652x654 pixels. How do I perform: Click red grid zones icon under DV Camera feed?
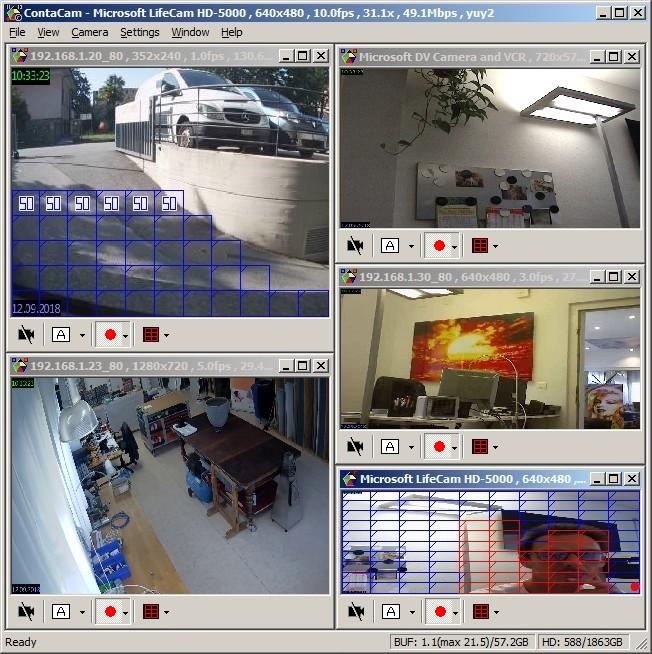[480, 246]
